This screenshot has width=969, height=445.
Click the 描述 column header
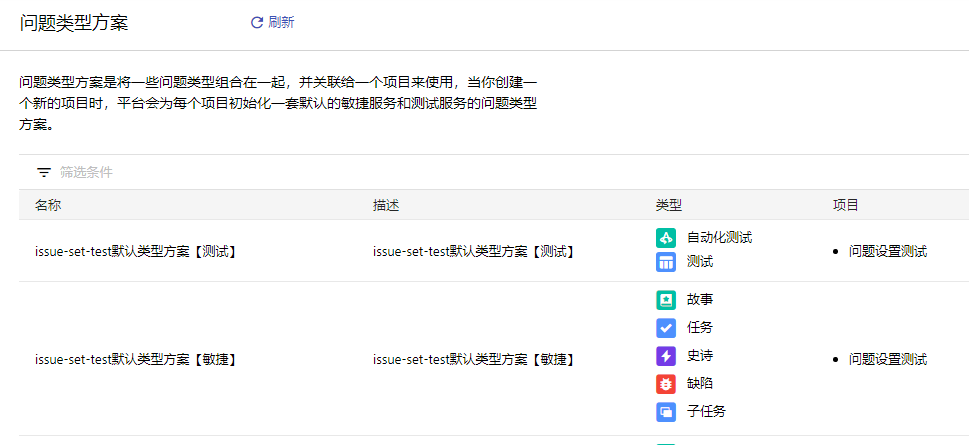coord(386,205)
